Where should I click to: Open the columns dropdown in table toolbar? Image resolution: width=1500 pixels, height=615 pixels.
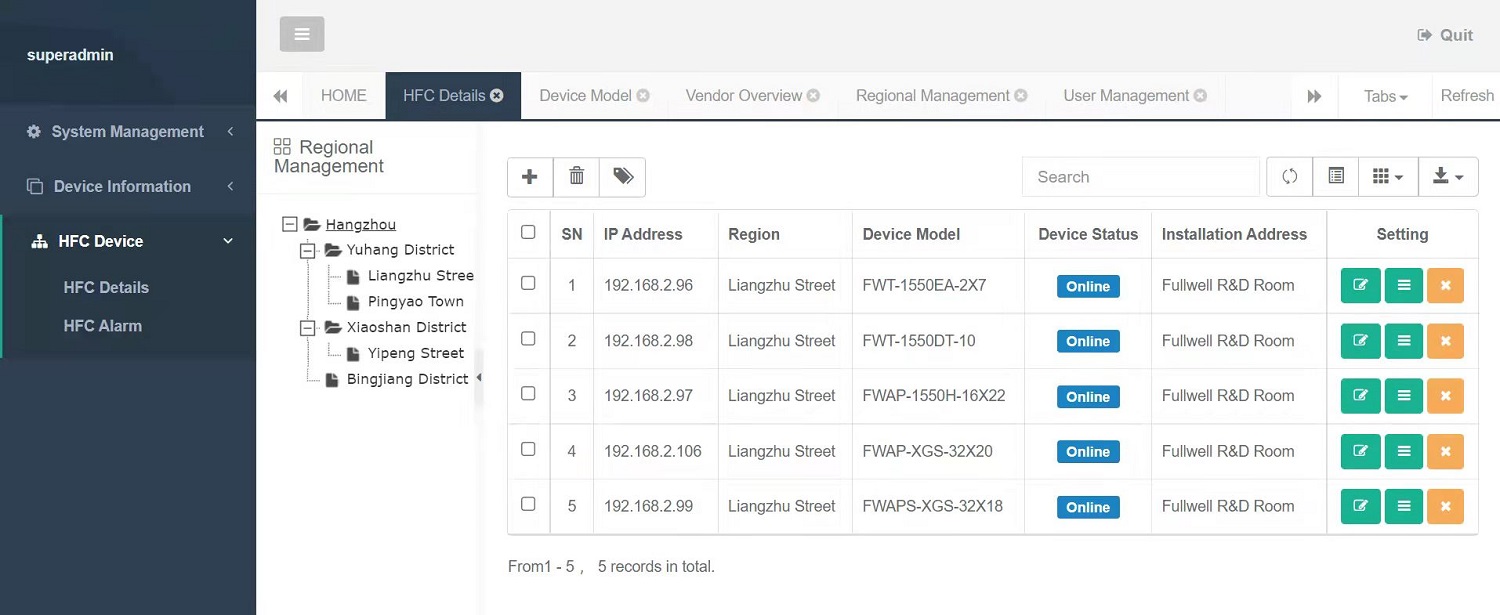[1387, 177]
